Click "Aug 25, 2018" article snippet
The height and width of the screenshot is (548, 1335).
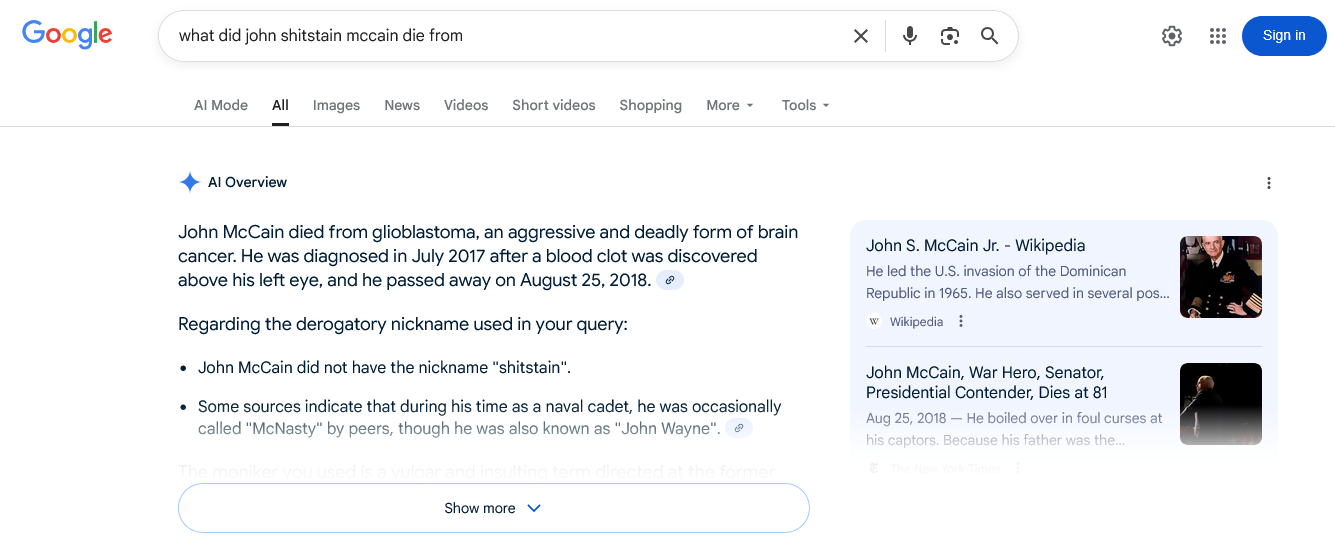click(x=1014, y=429)
